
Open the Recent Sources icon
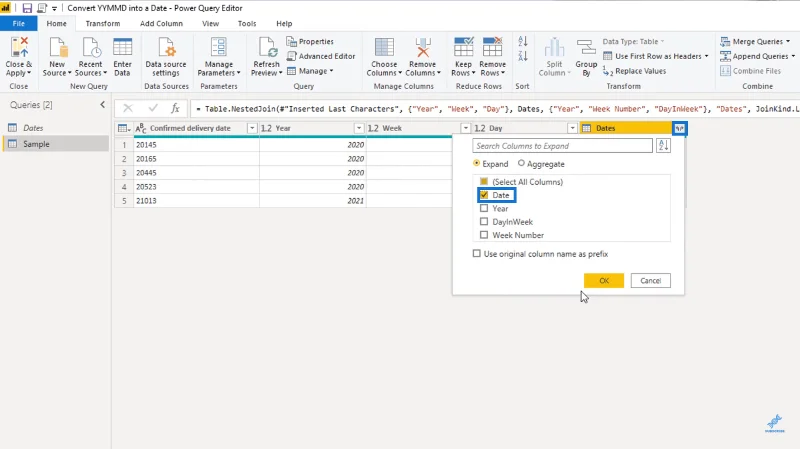pos(91,47)
